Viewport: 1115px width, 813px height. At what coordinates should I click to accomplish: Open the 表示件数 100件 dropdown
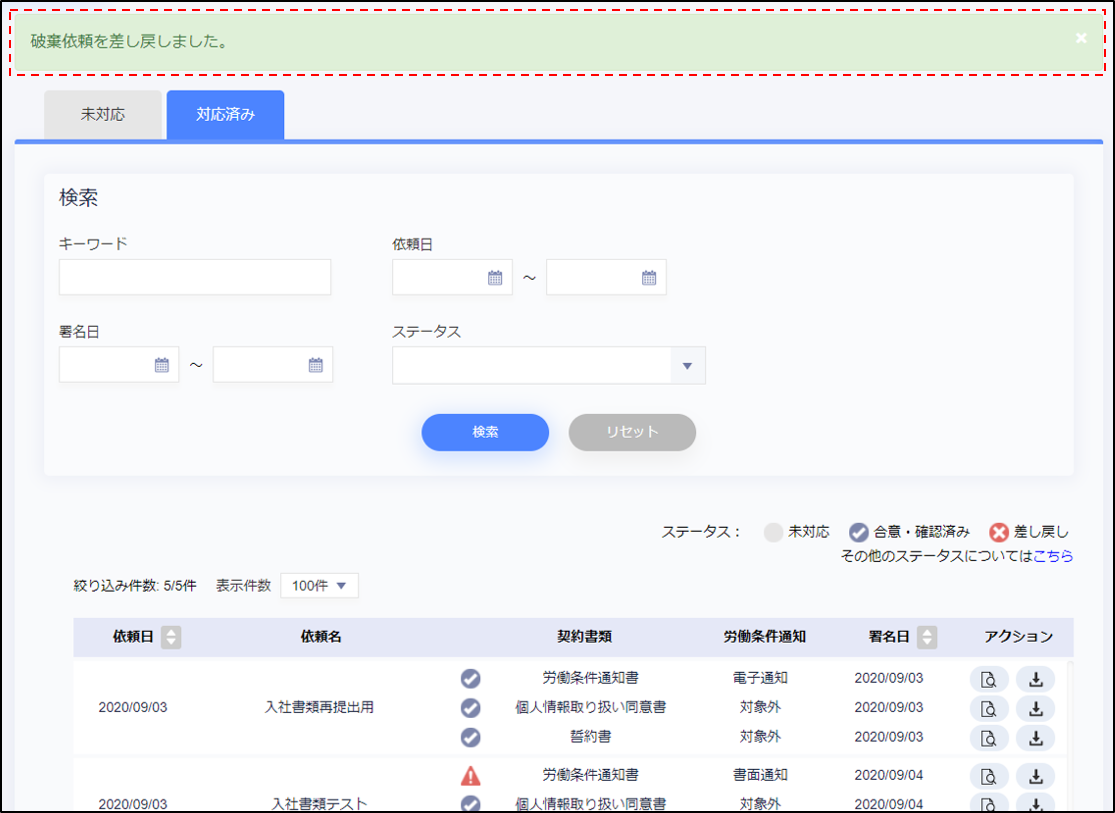click(x=319, y=586)
